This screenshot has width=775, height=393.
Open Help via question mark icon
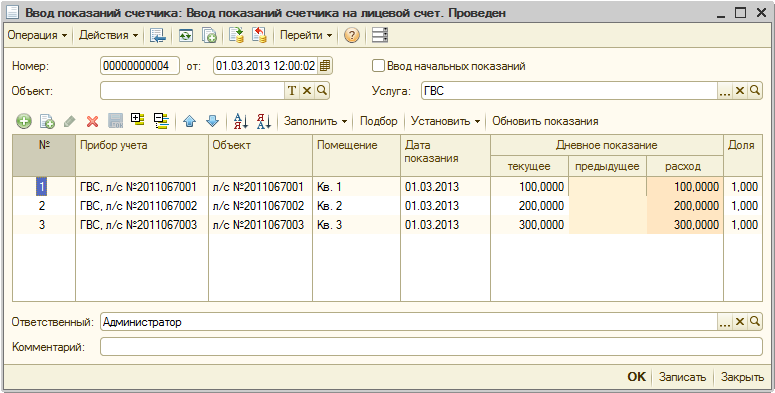point(351,35)
